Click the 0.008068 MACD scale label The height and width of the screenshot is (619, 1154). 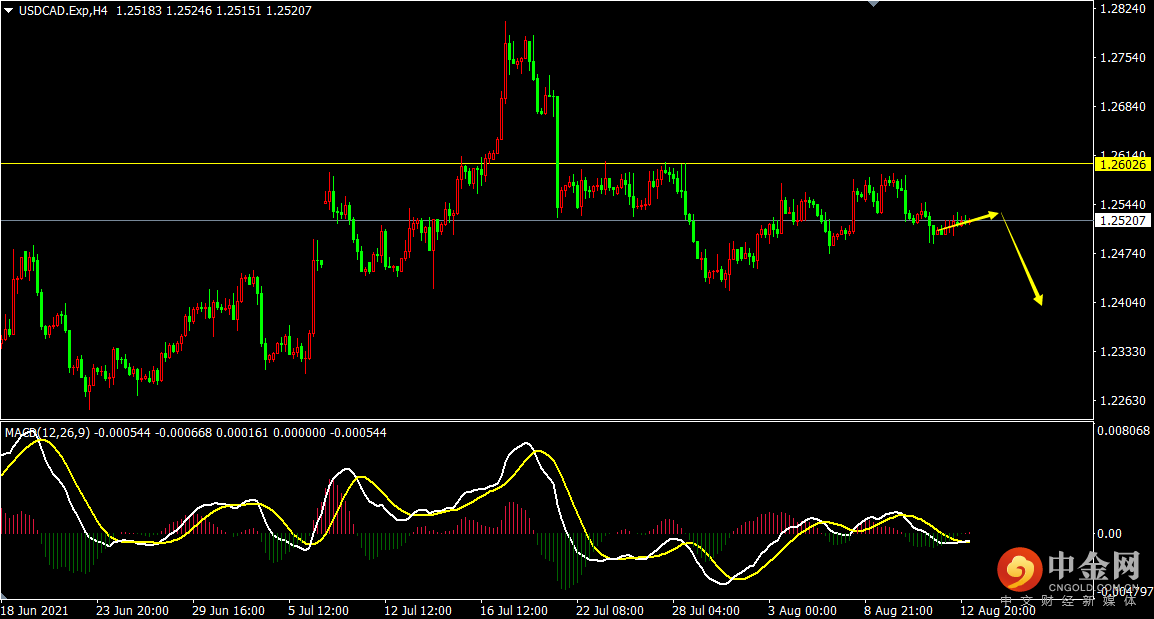point(1123,431)
